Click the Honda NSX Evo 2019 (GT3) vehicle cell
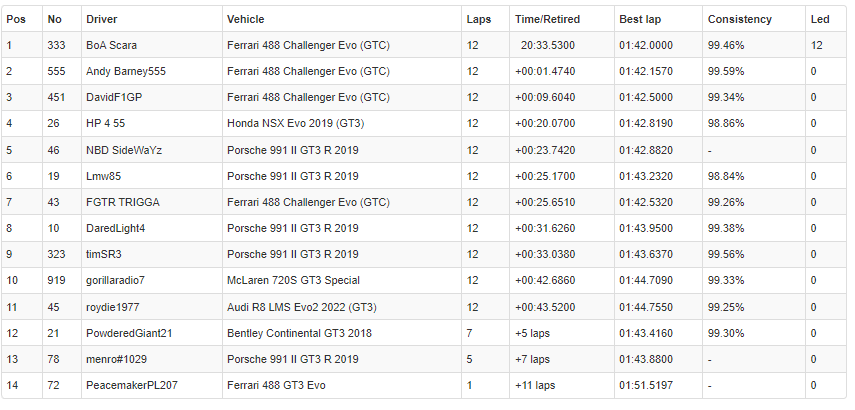 pyautogui.click(x=295, y=124)
